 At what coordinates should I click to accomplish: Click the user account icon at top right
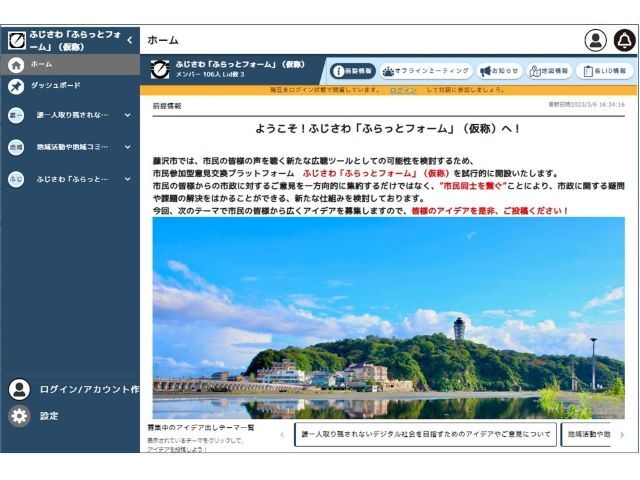coord(596,40)
